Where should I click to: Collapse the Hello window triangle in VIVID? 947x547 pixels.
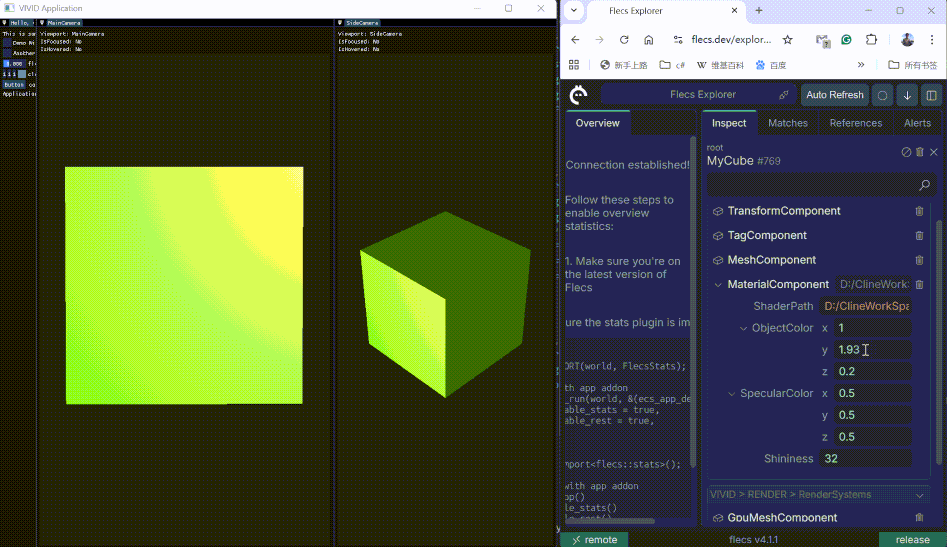(x=4, y=23)
